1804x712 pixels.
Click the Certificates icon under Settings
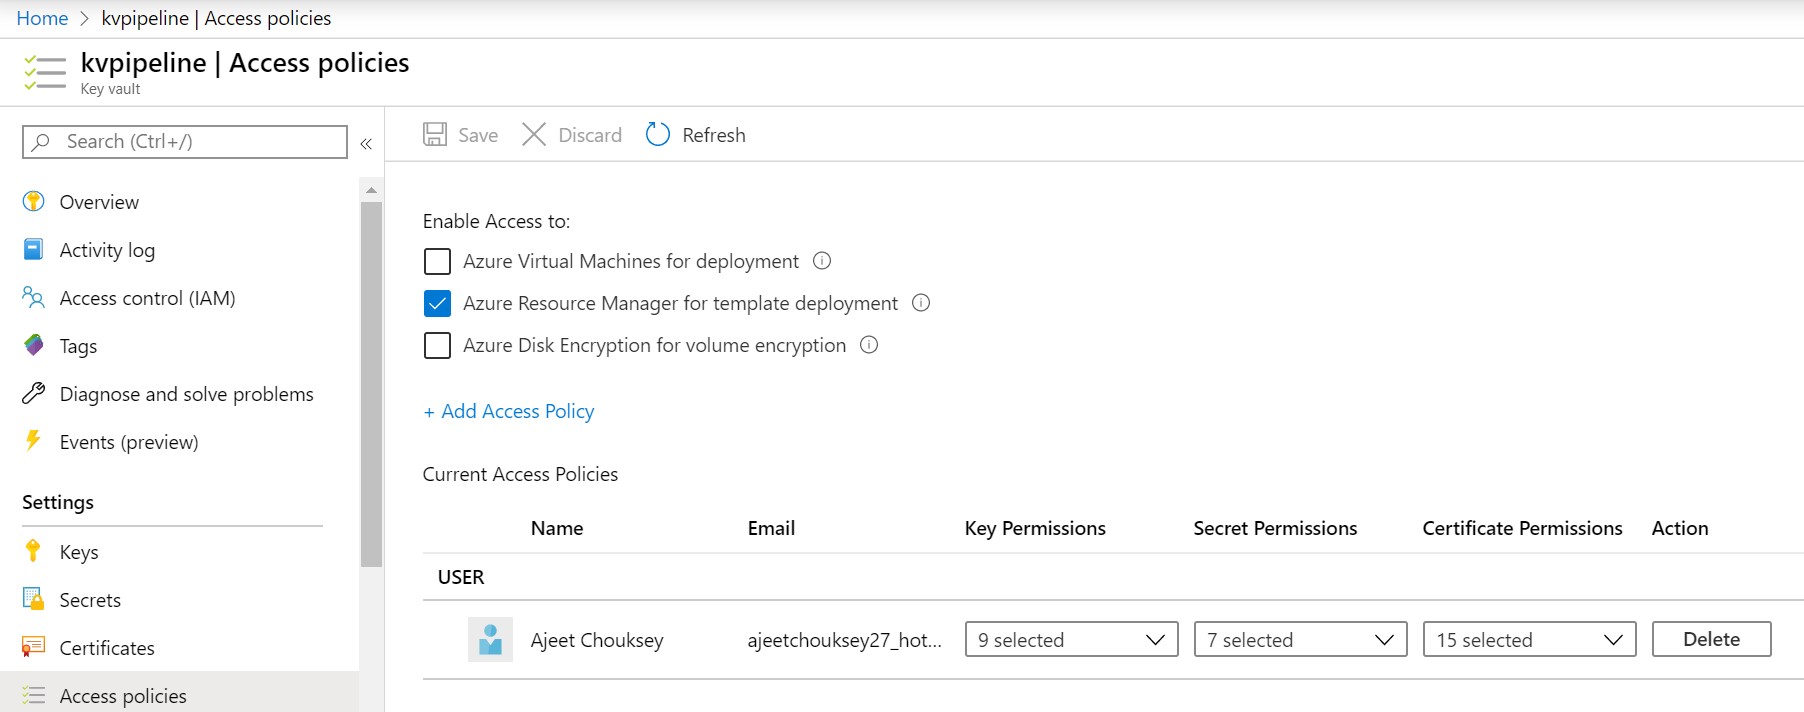pyautogui.click(x=33, y=647)
